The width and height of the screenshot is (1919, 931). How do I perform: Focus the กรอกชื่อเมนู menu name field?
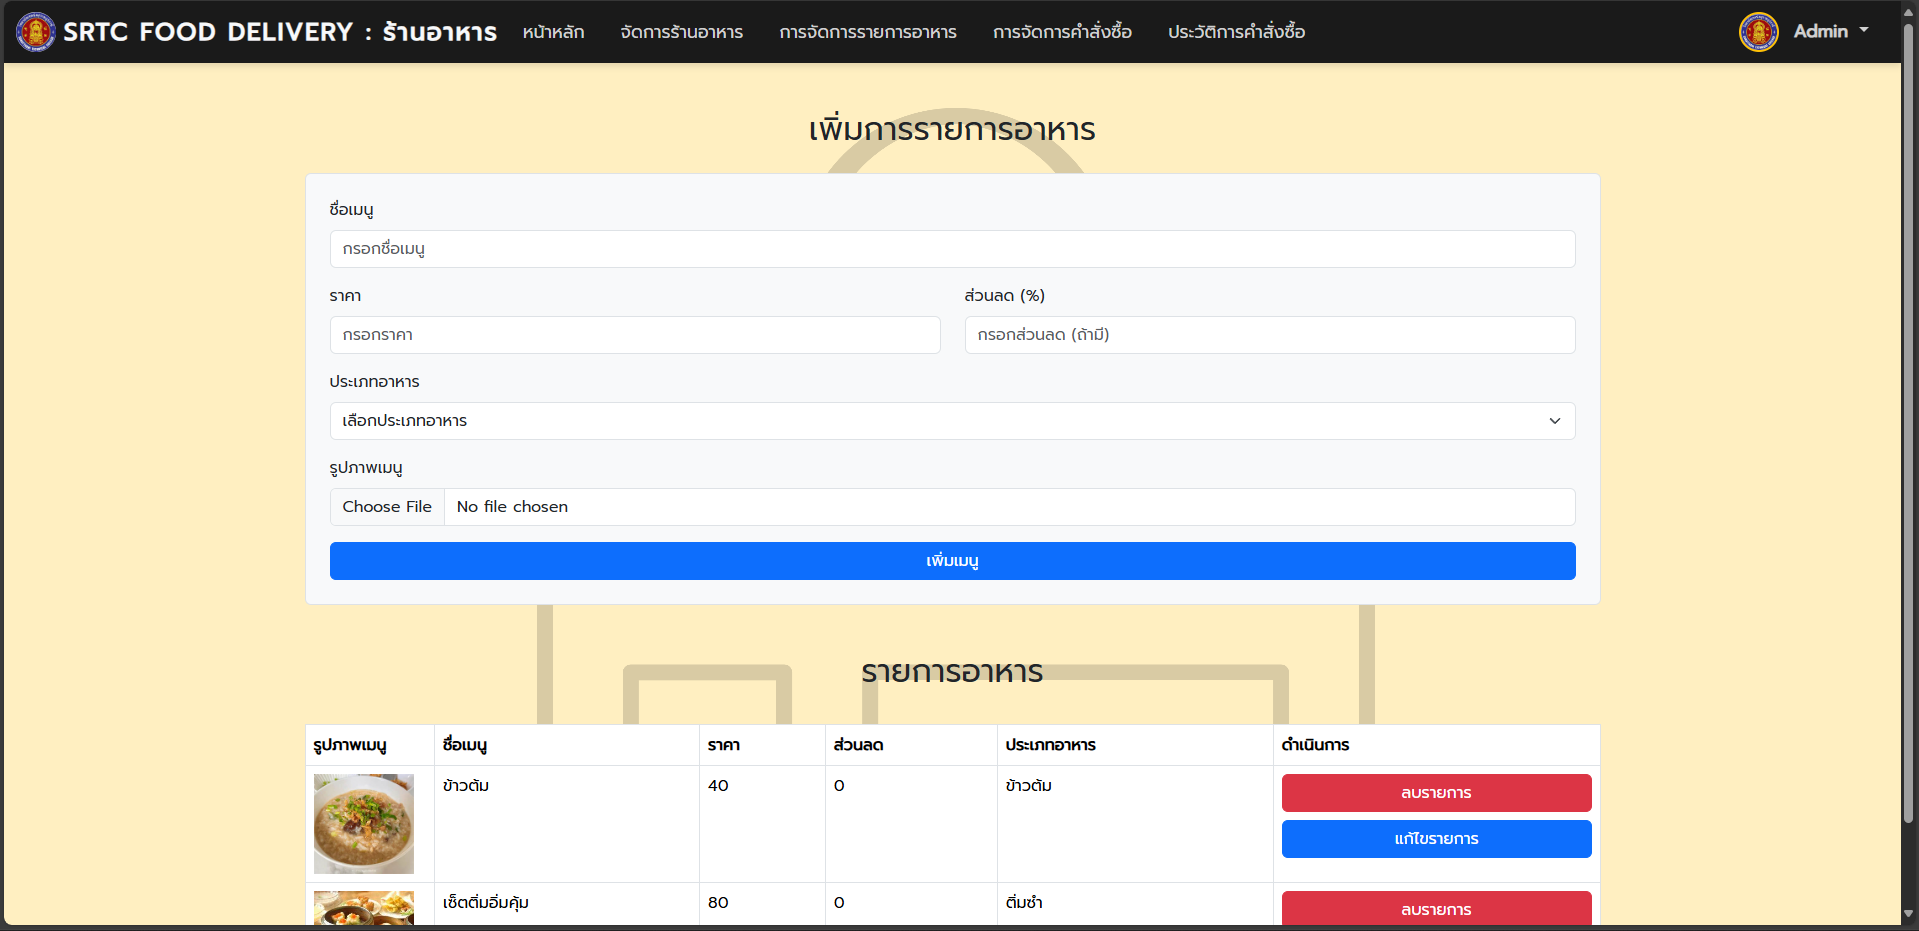pyautogui.click(x=952, y=249)
